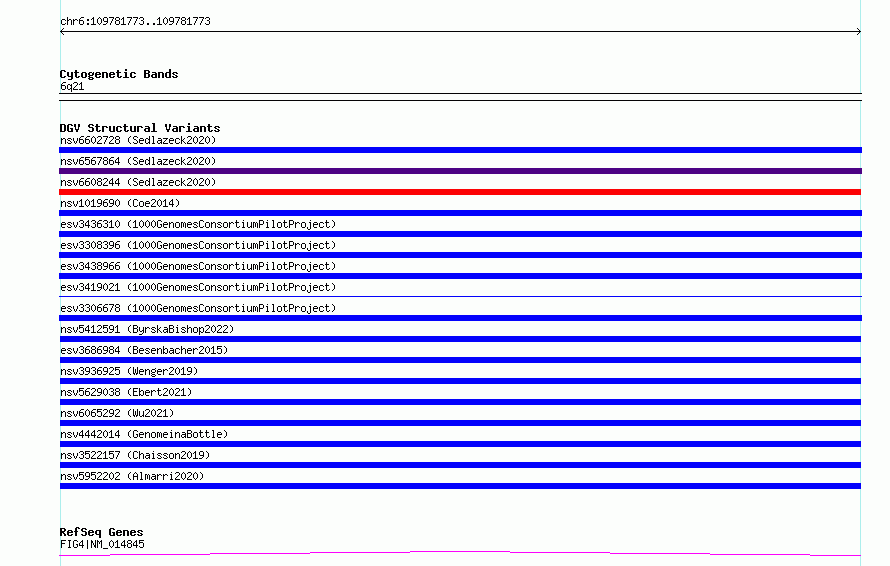
Task: Click the red bar under nsv6608244
Action: pyautogui.click(x=460, y=192)
